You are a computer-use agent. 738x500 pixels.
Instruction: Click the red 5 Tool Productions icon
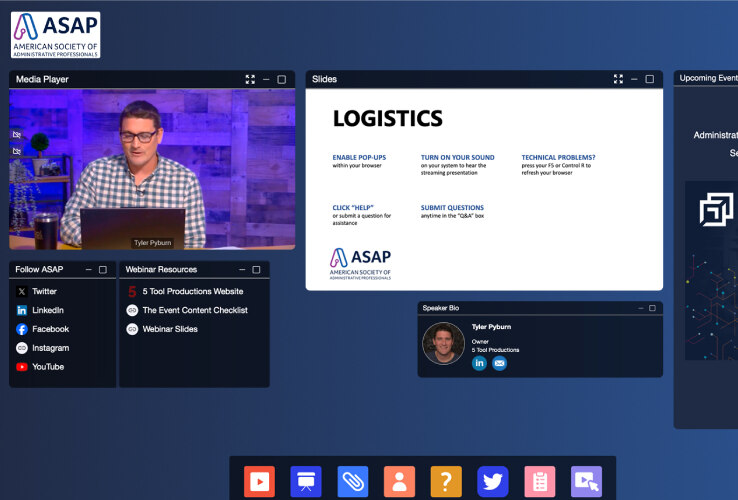[132, 291]
